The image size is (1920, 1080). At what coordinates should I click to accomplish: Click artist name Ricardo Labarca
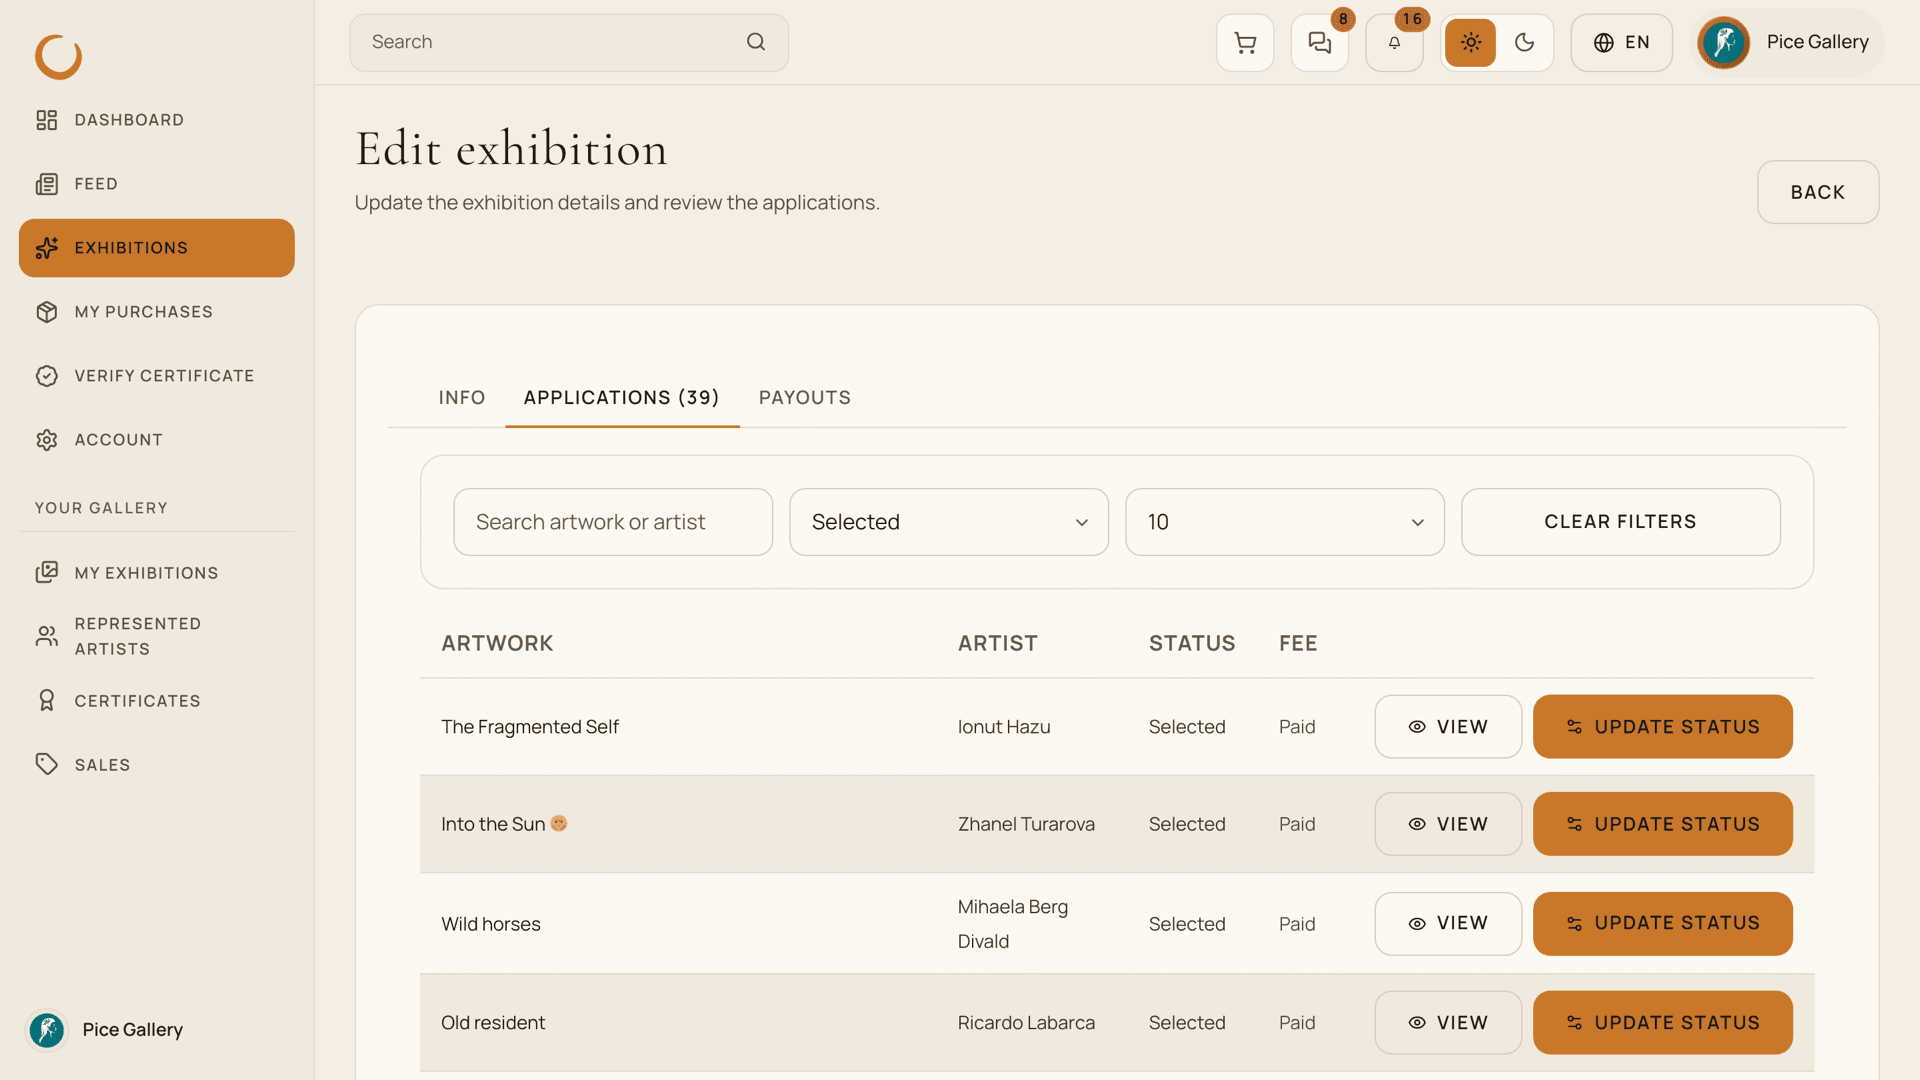click(1026, 1022)
